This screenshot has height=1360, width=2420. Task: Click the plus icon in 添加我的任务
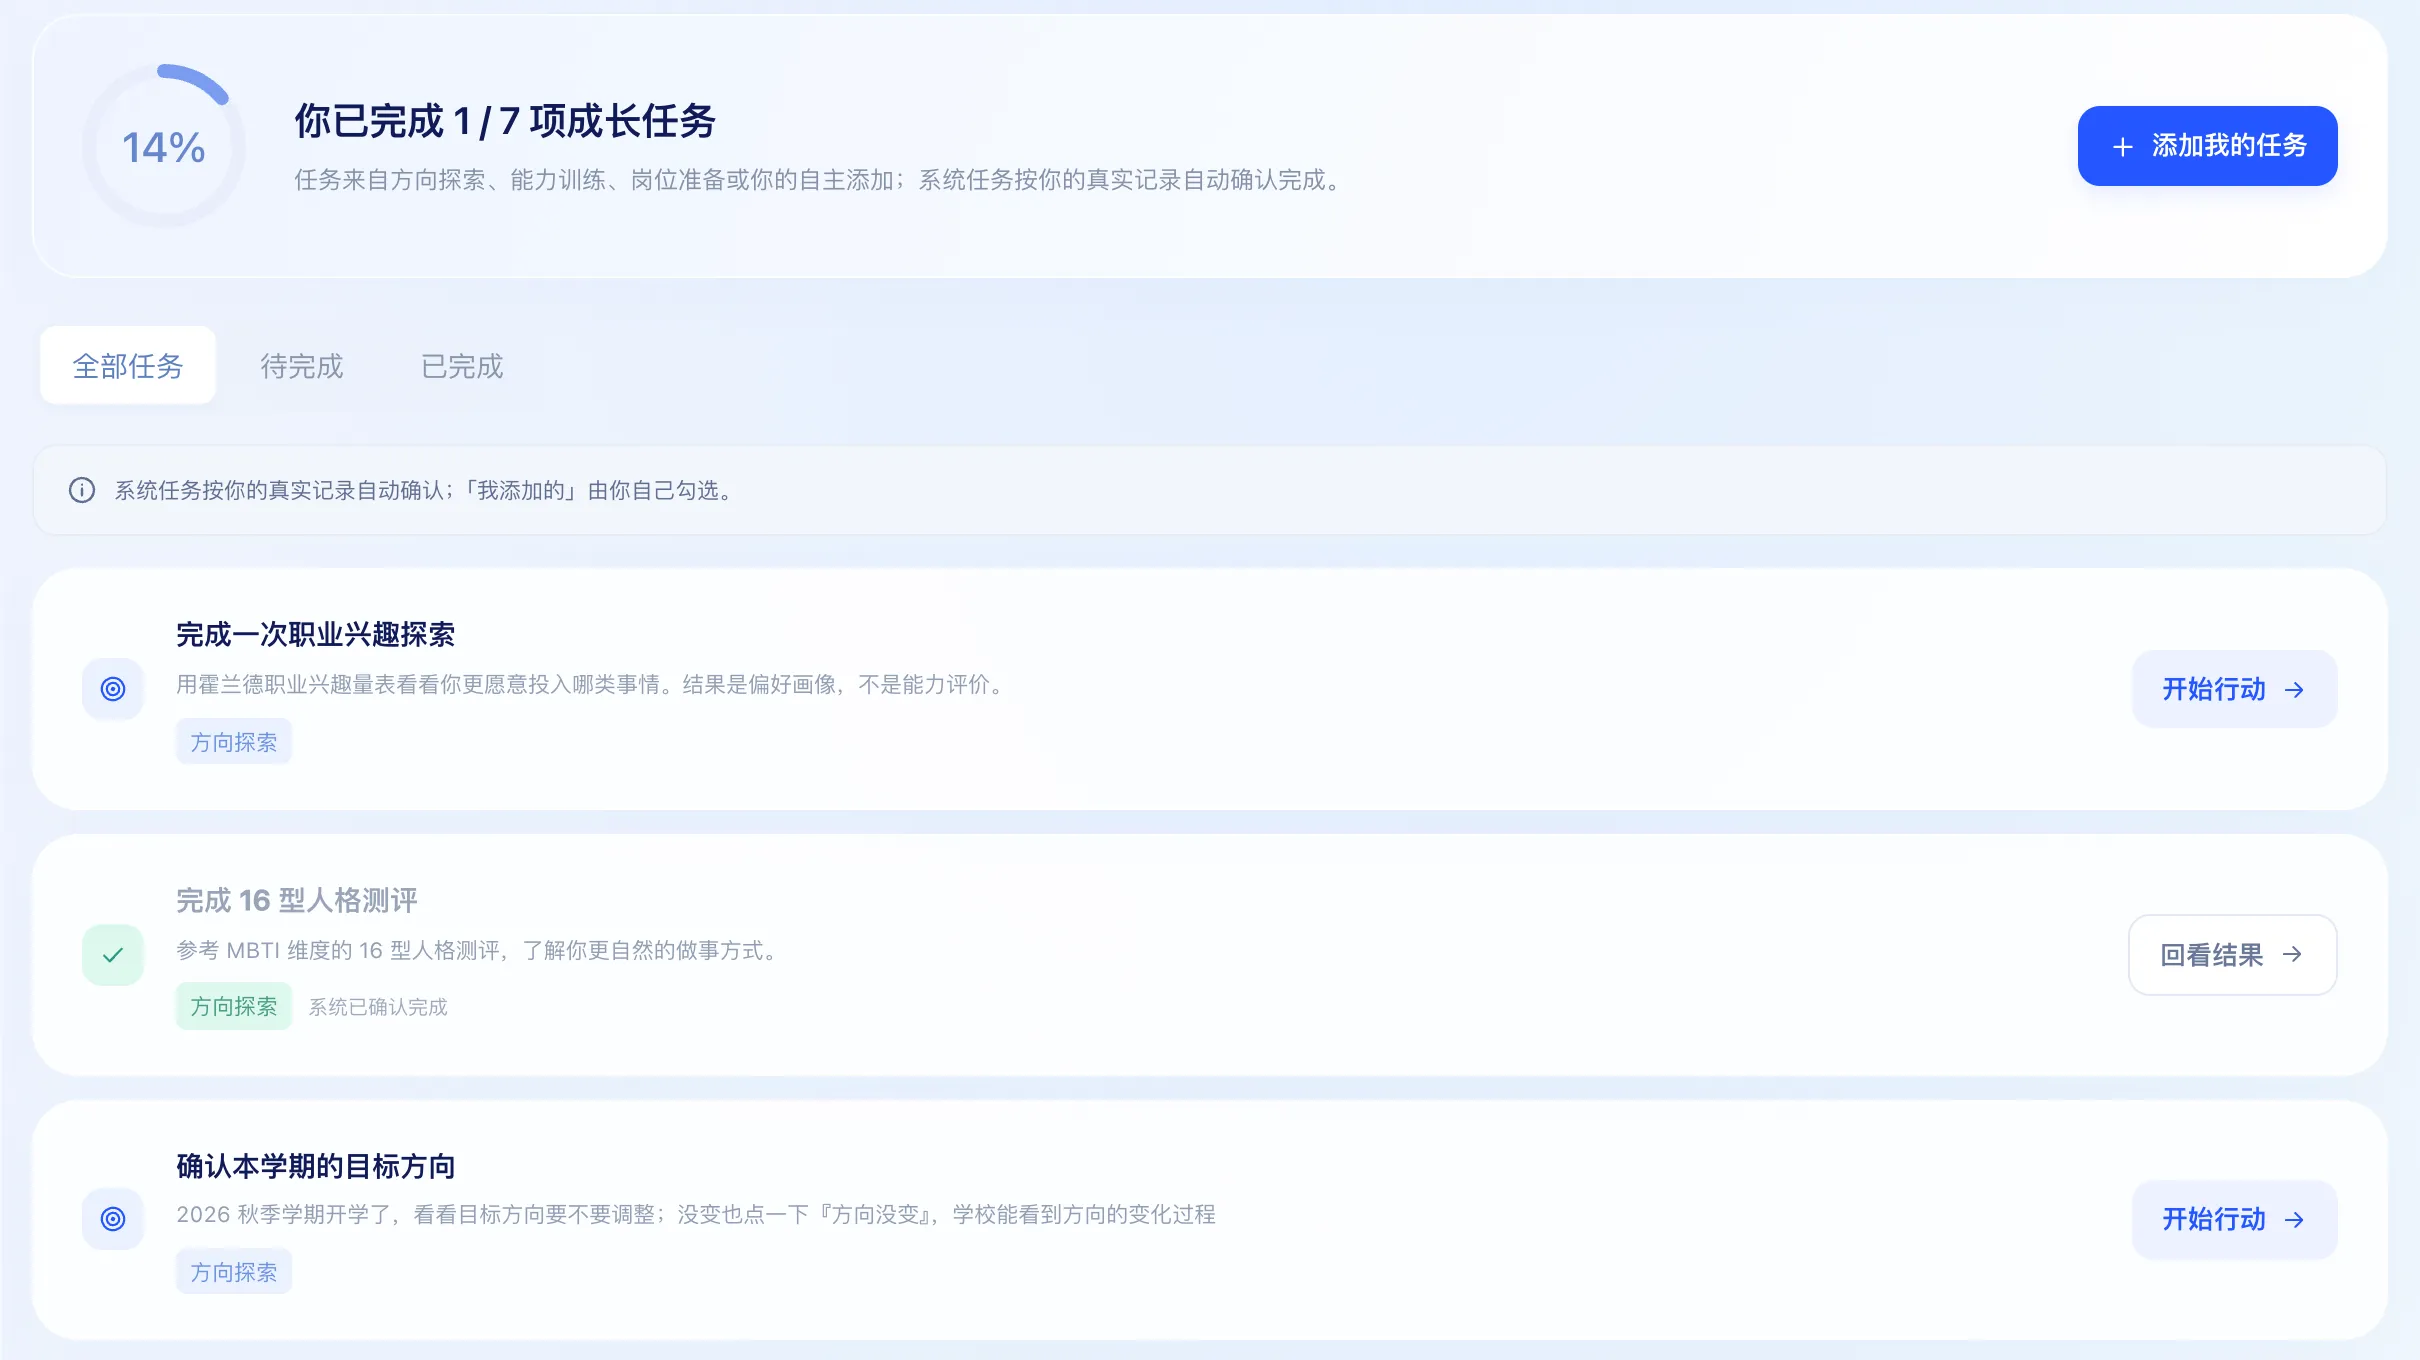[2122, 147]
